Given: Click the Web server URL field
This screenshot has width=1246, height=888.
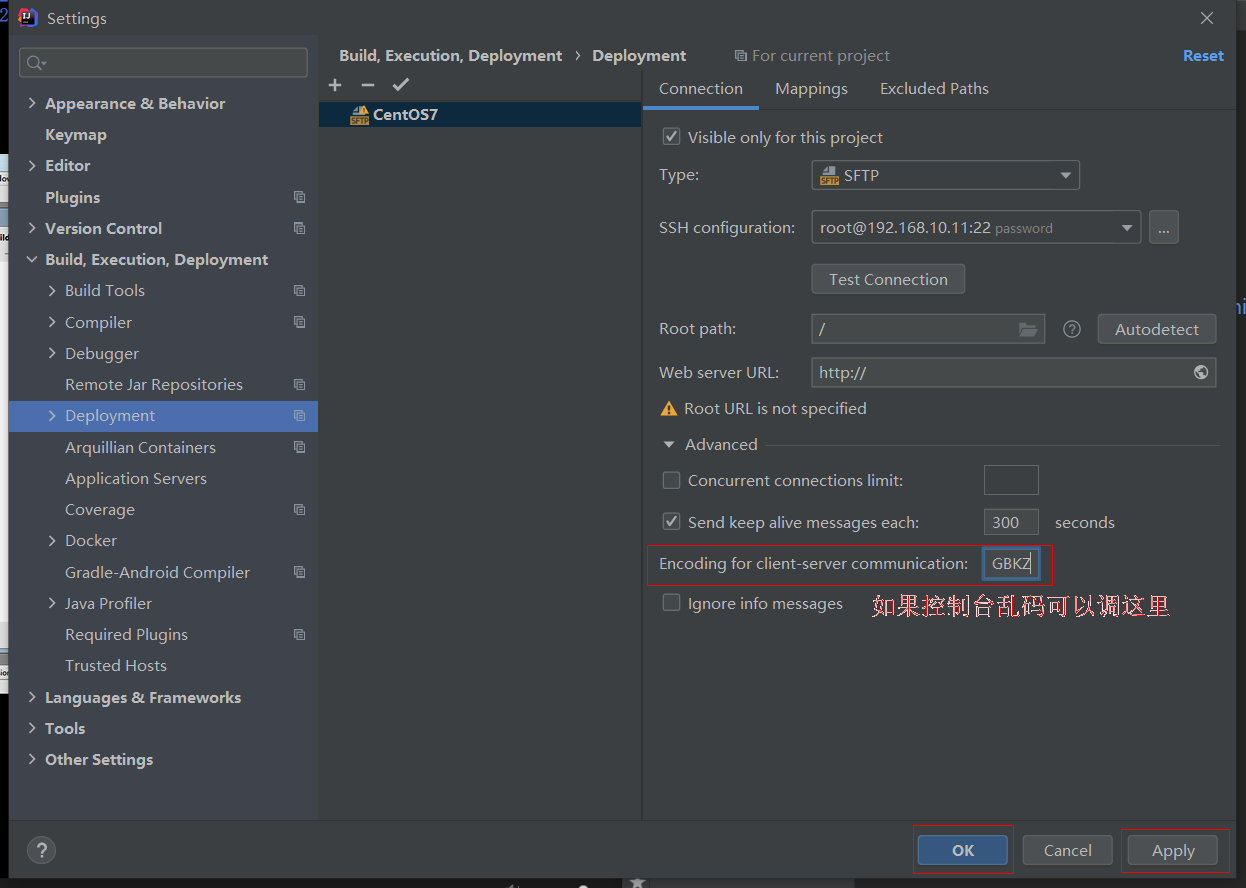Looking at the screenshot, I should point(1014,373).
